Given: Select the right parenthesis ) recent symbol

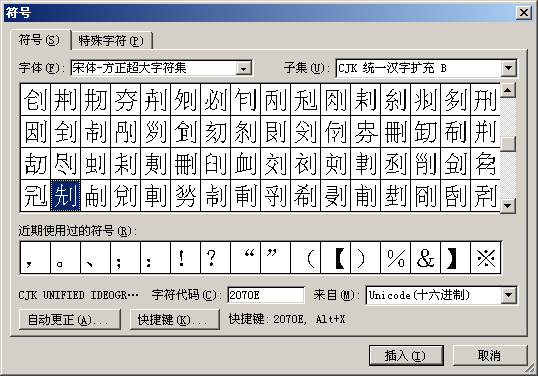Looking at the screenshot, I should pyautogui.click(x=365, y=258).
